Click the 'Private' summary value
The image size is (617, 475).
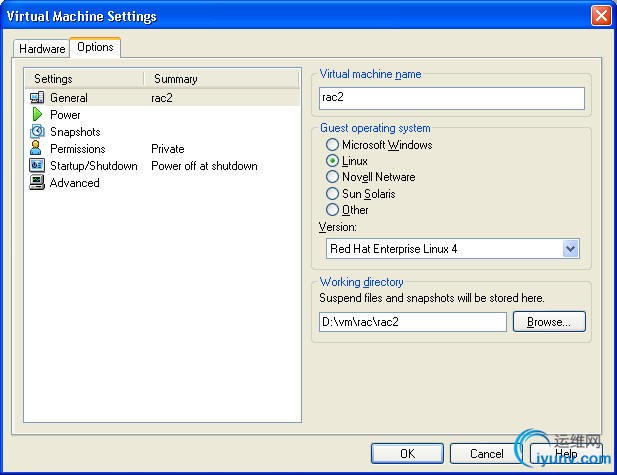(x=168, y=149)
